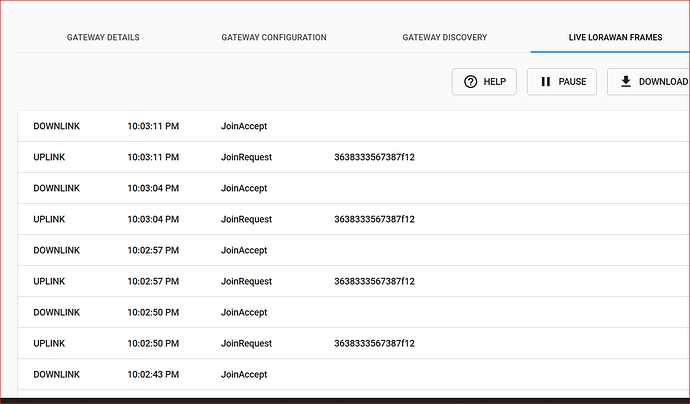The image size is (690, 404).
Task: Go to the Gateway Discovery tab
Action: pyautogui.click(x=444, y=38)
